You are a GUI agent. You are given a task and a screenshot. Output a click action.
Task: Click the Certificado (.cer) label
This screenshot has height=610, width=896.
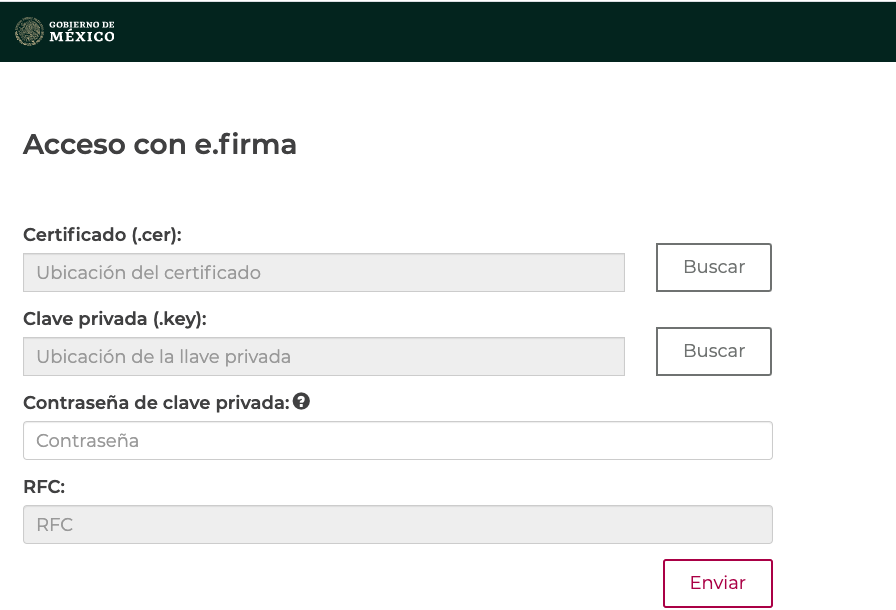(x=102, y=235)
